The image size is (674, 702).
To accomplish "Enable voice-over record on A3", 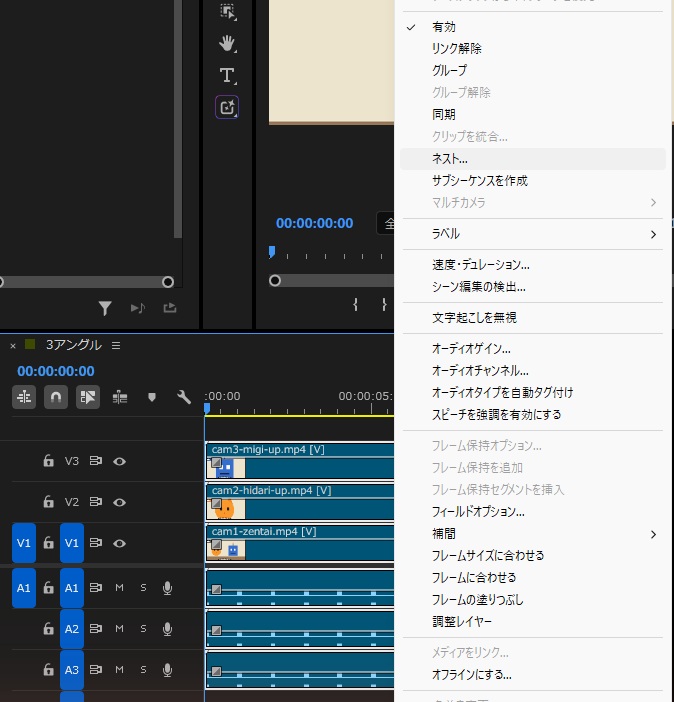I will click(x=167, y=670).
